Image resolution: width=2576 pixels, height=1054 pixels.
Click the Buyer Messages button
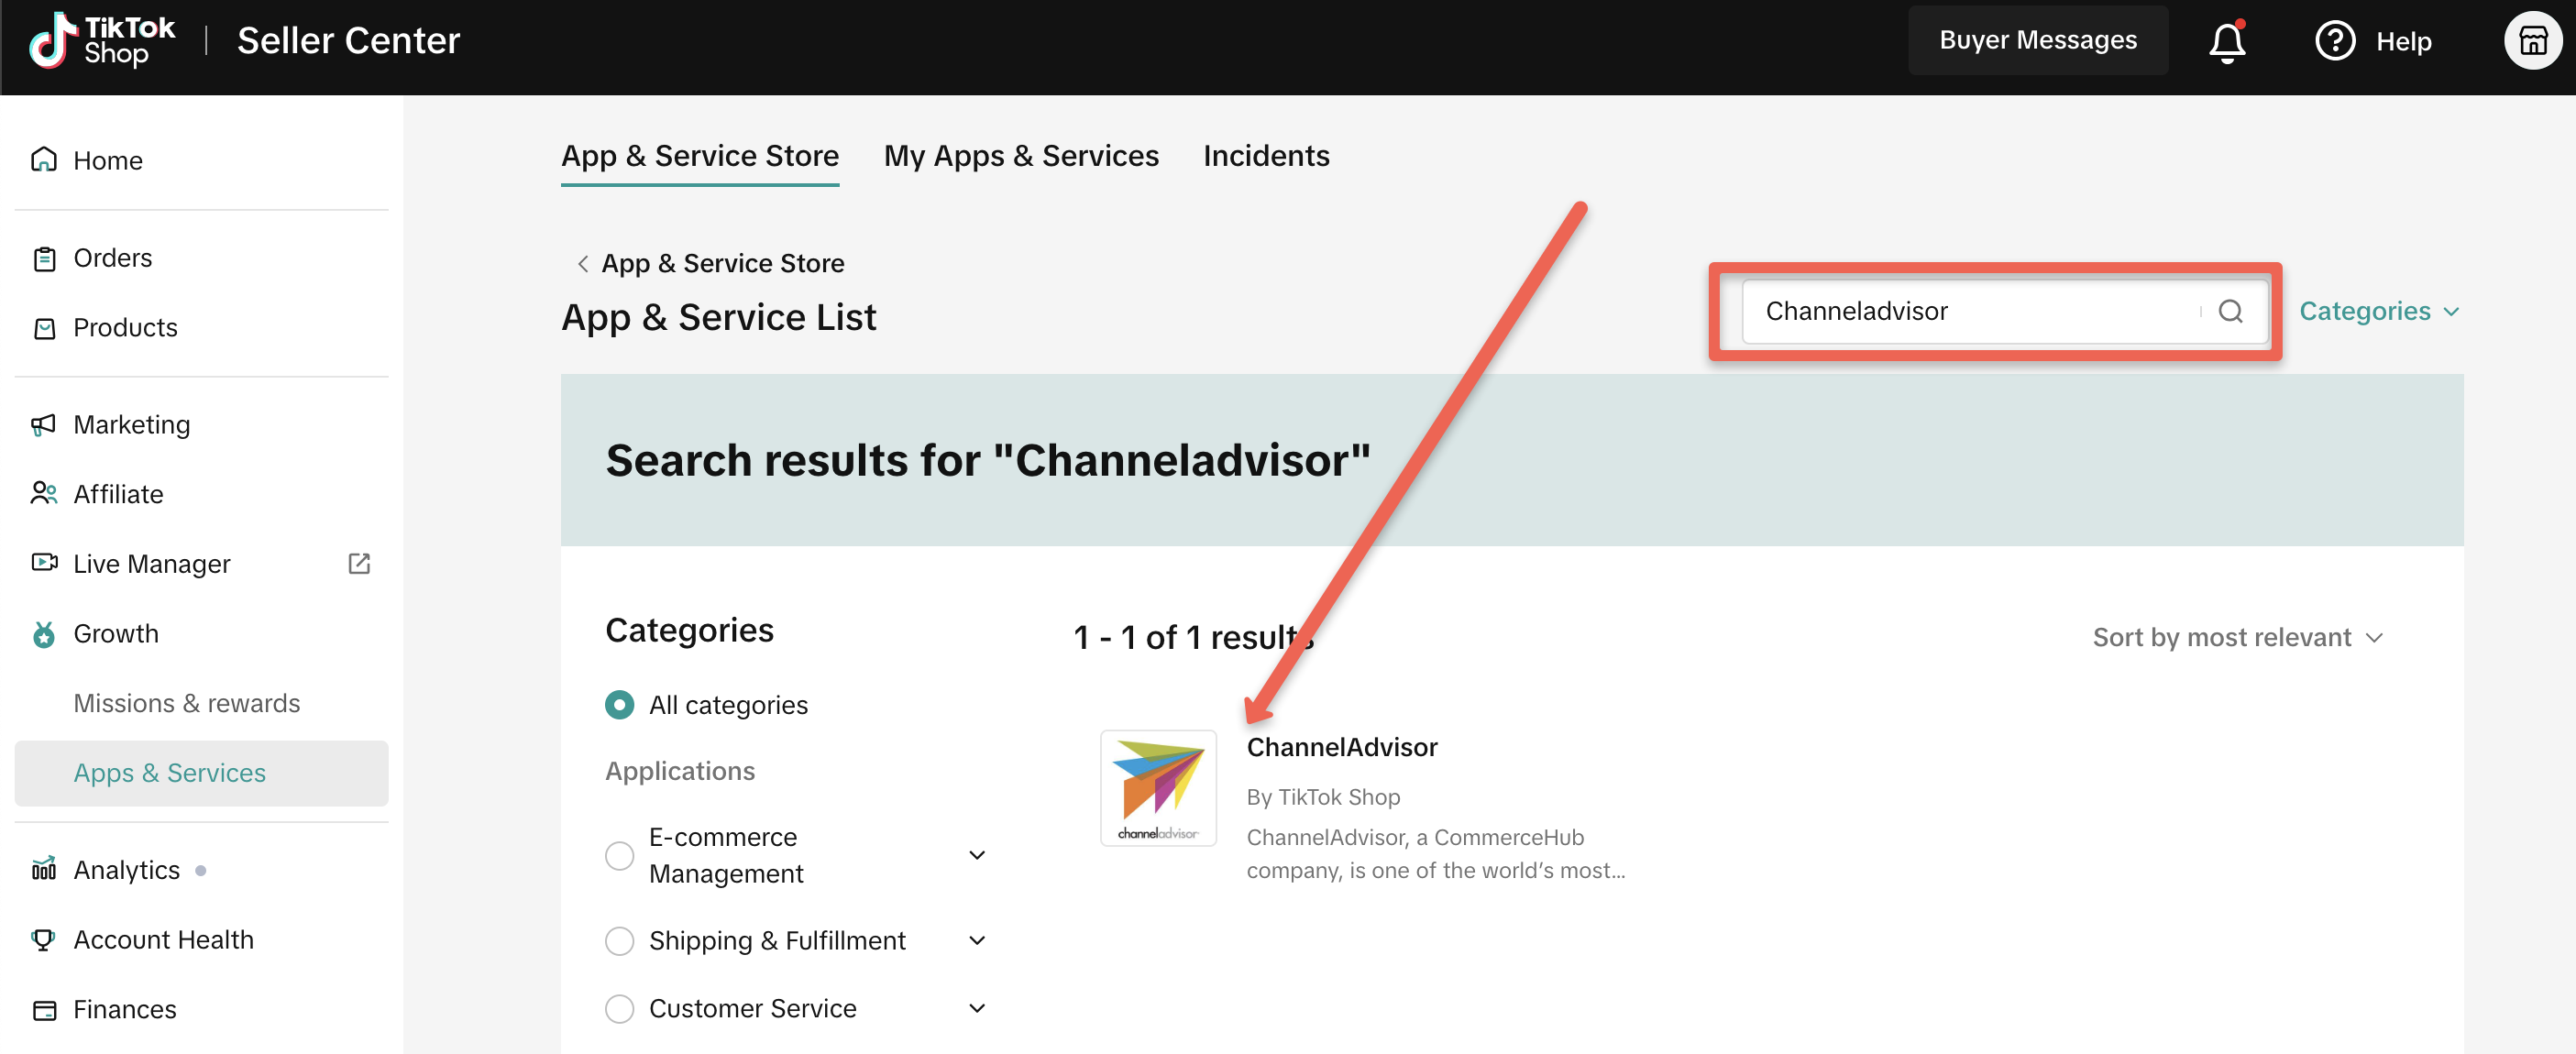(2037, 40)
